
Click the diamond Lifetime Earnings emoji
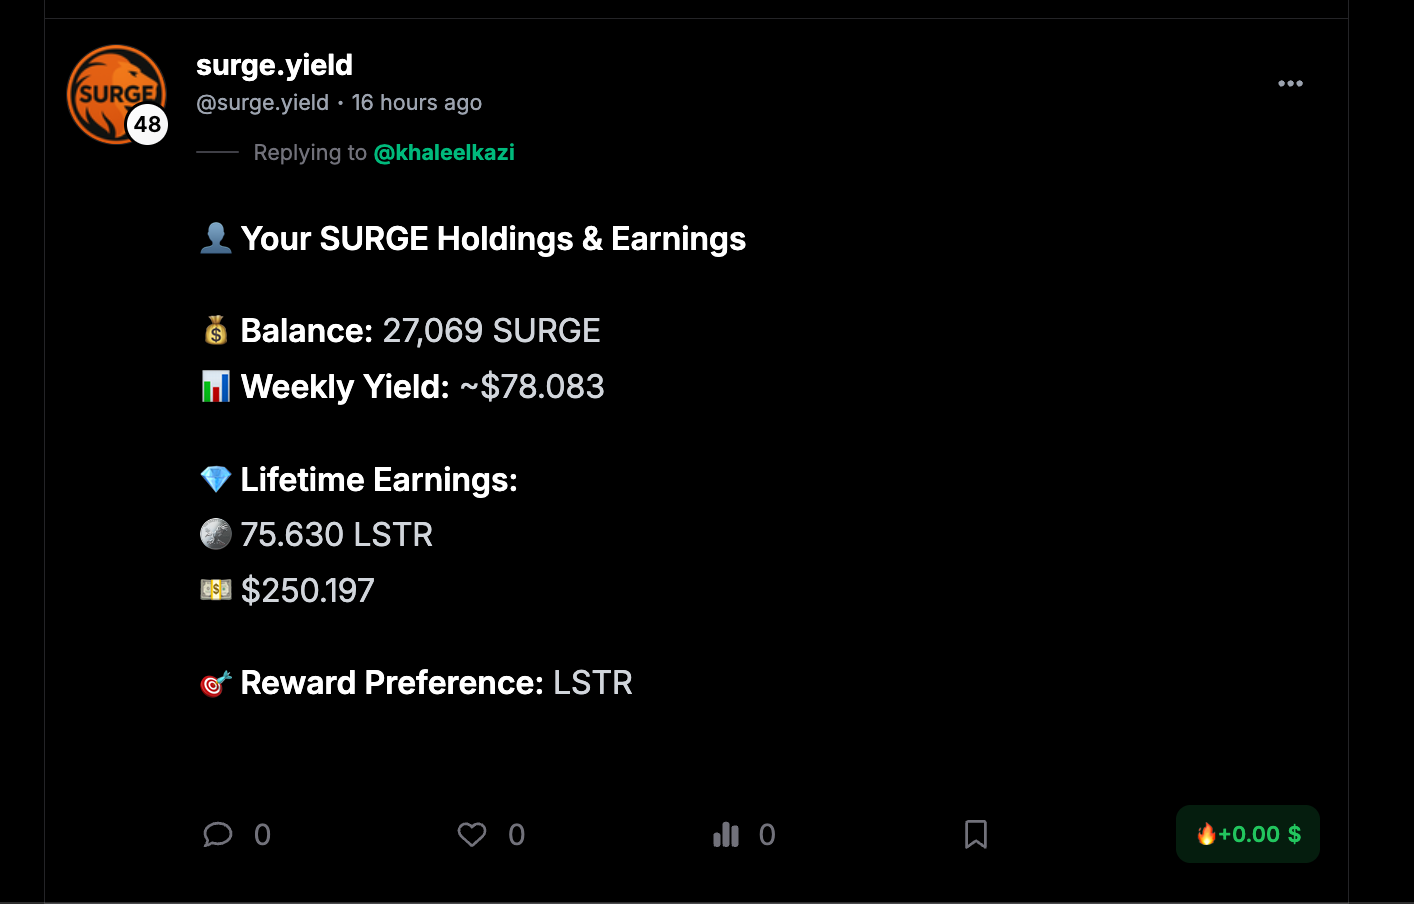tap(216, 480)
